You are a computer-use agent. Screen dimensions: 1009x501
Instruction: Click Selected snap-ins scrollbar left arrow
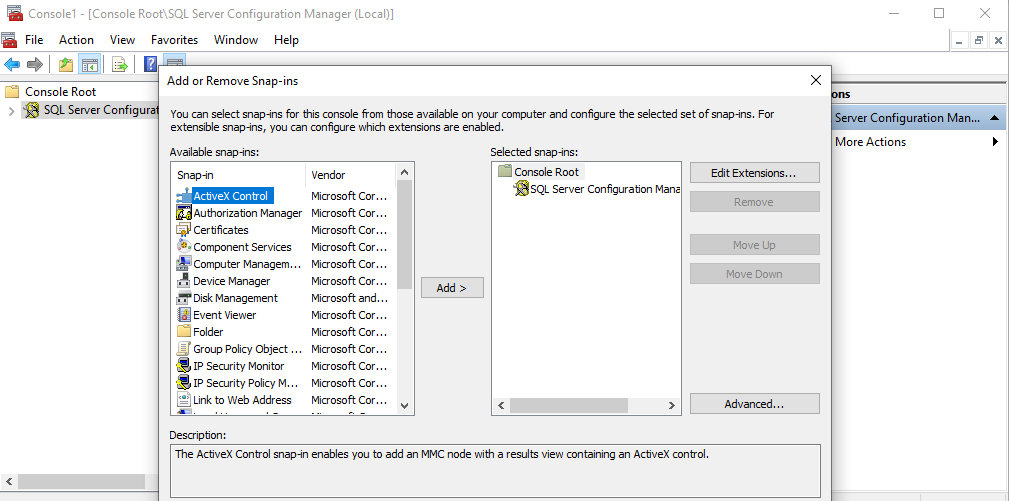point(501,406)
